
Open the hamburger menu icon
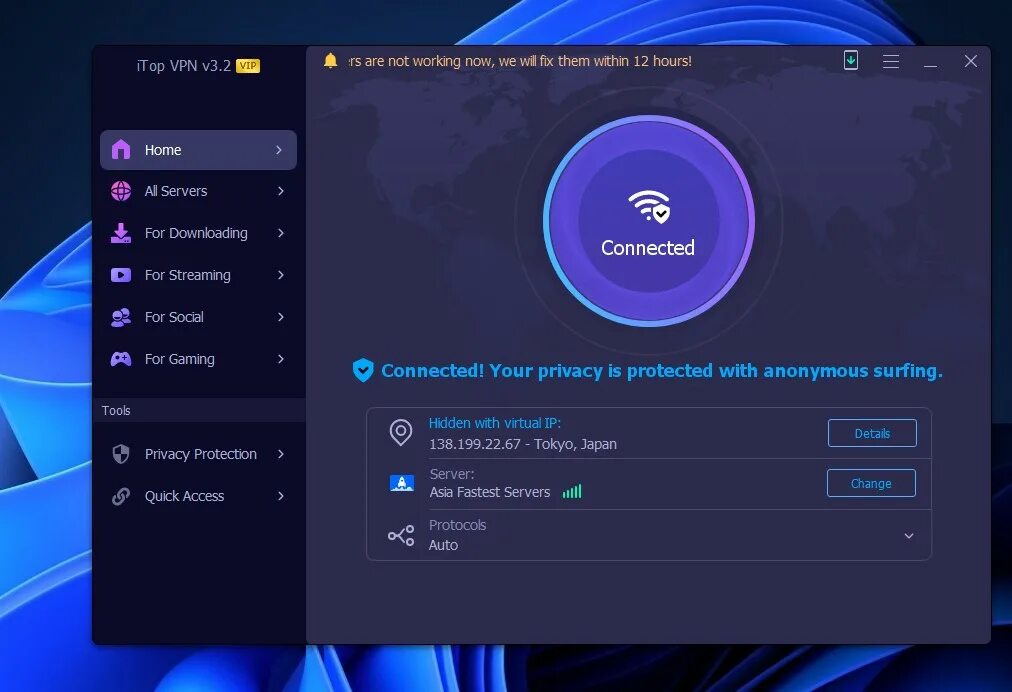point(891,61)
